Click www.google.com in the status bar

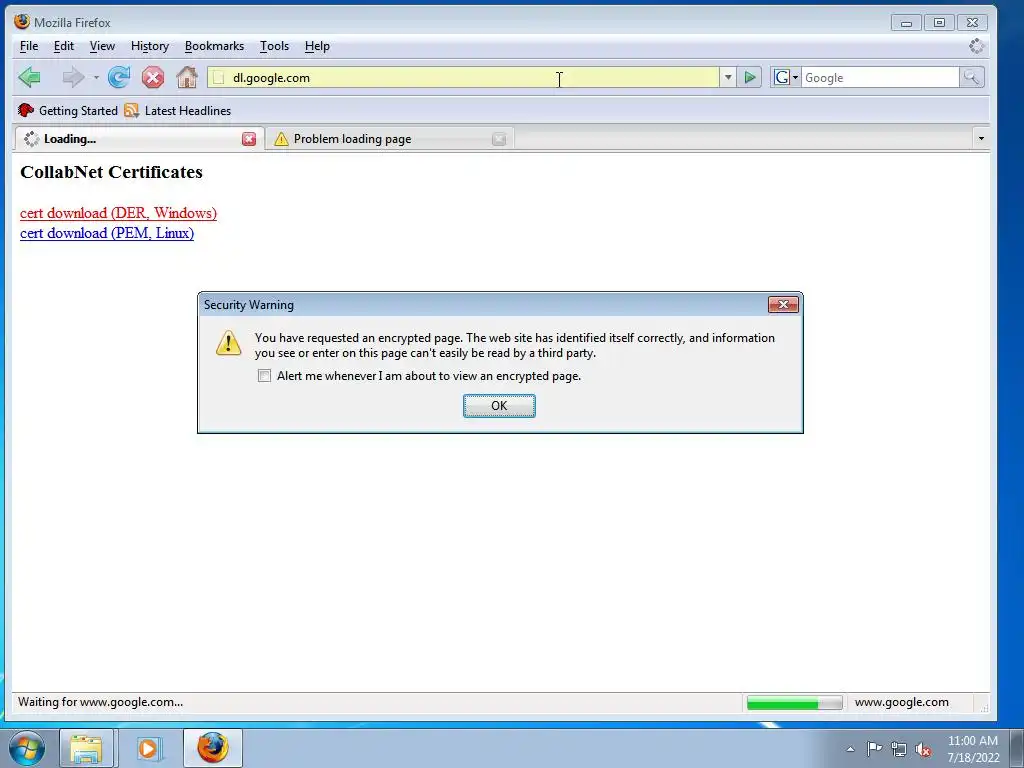(x=901, y=702)
